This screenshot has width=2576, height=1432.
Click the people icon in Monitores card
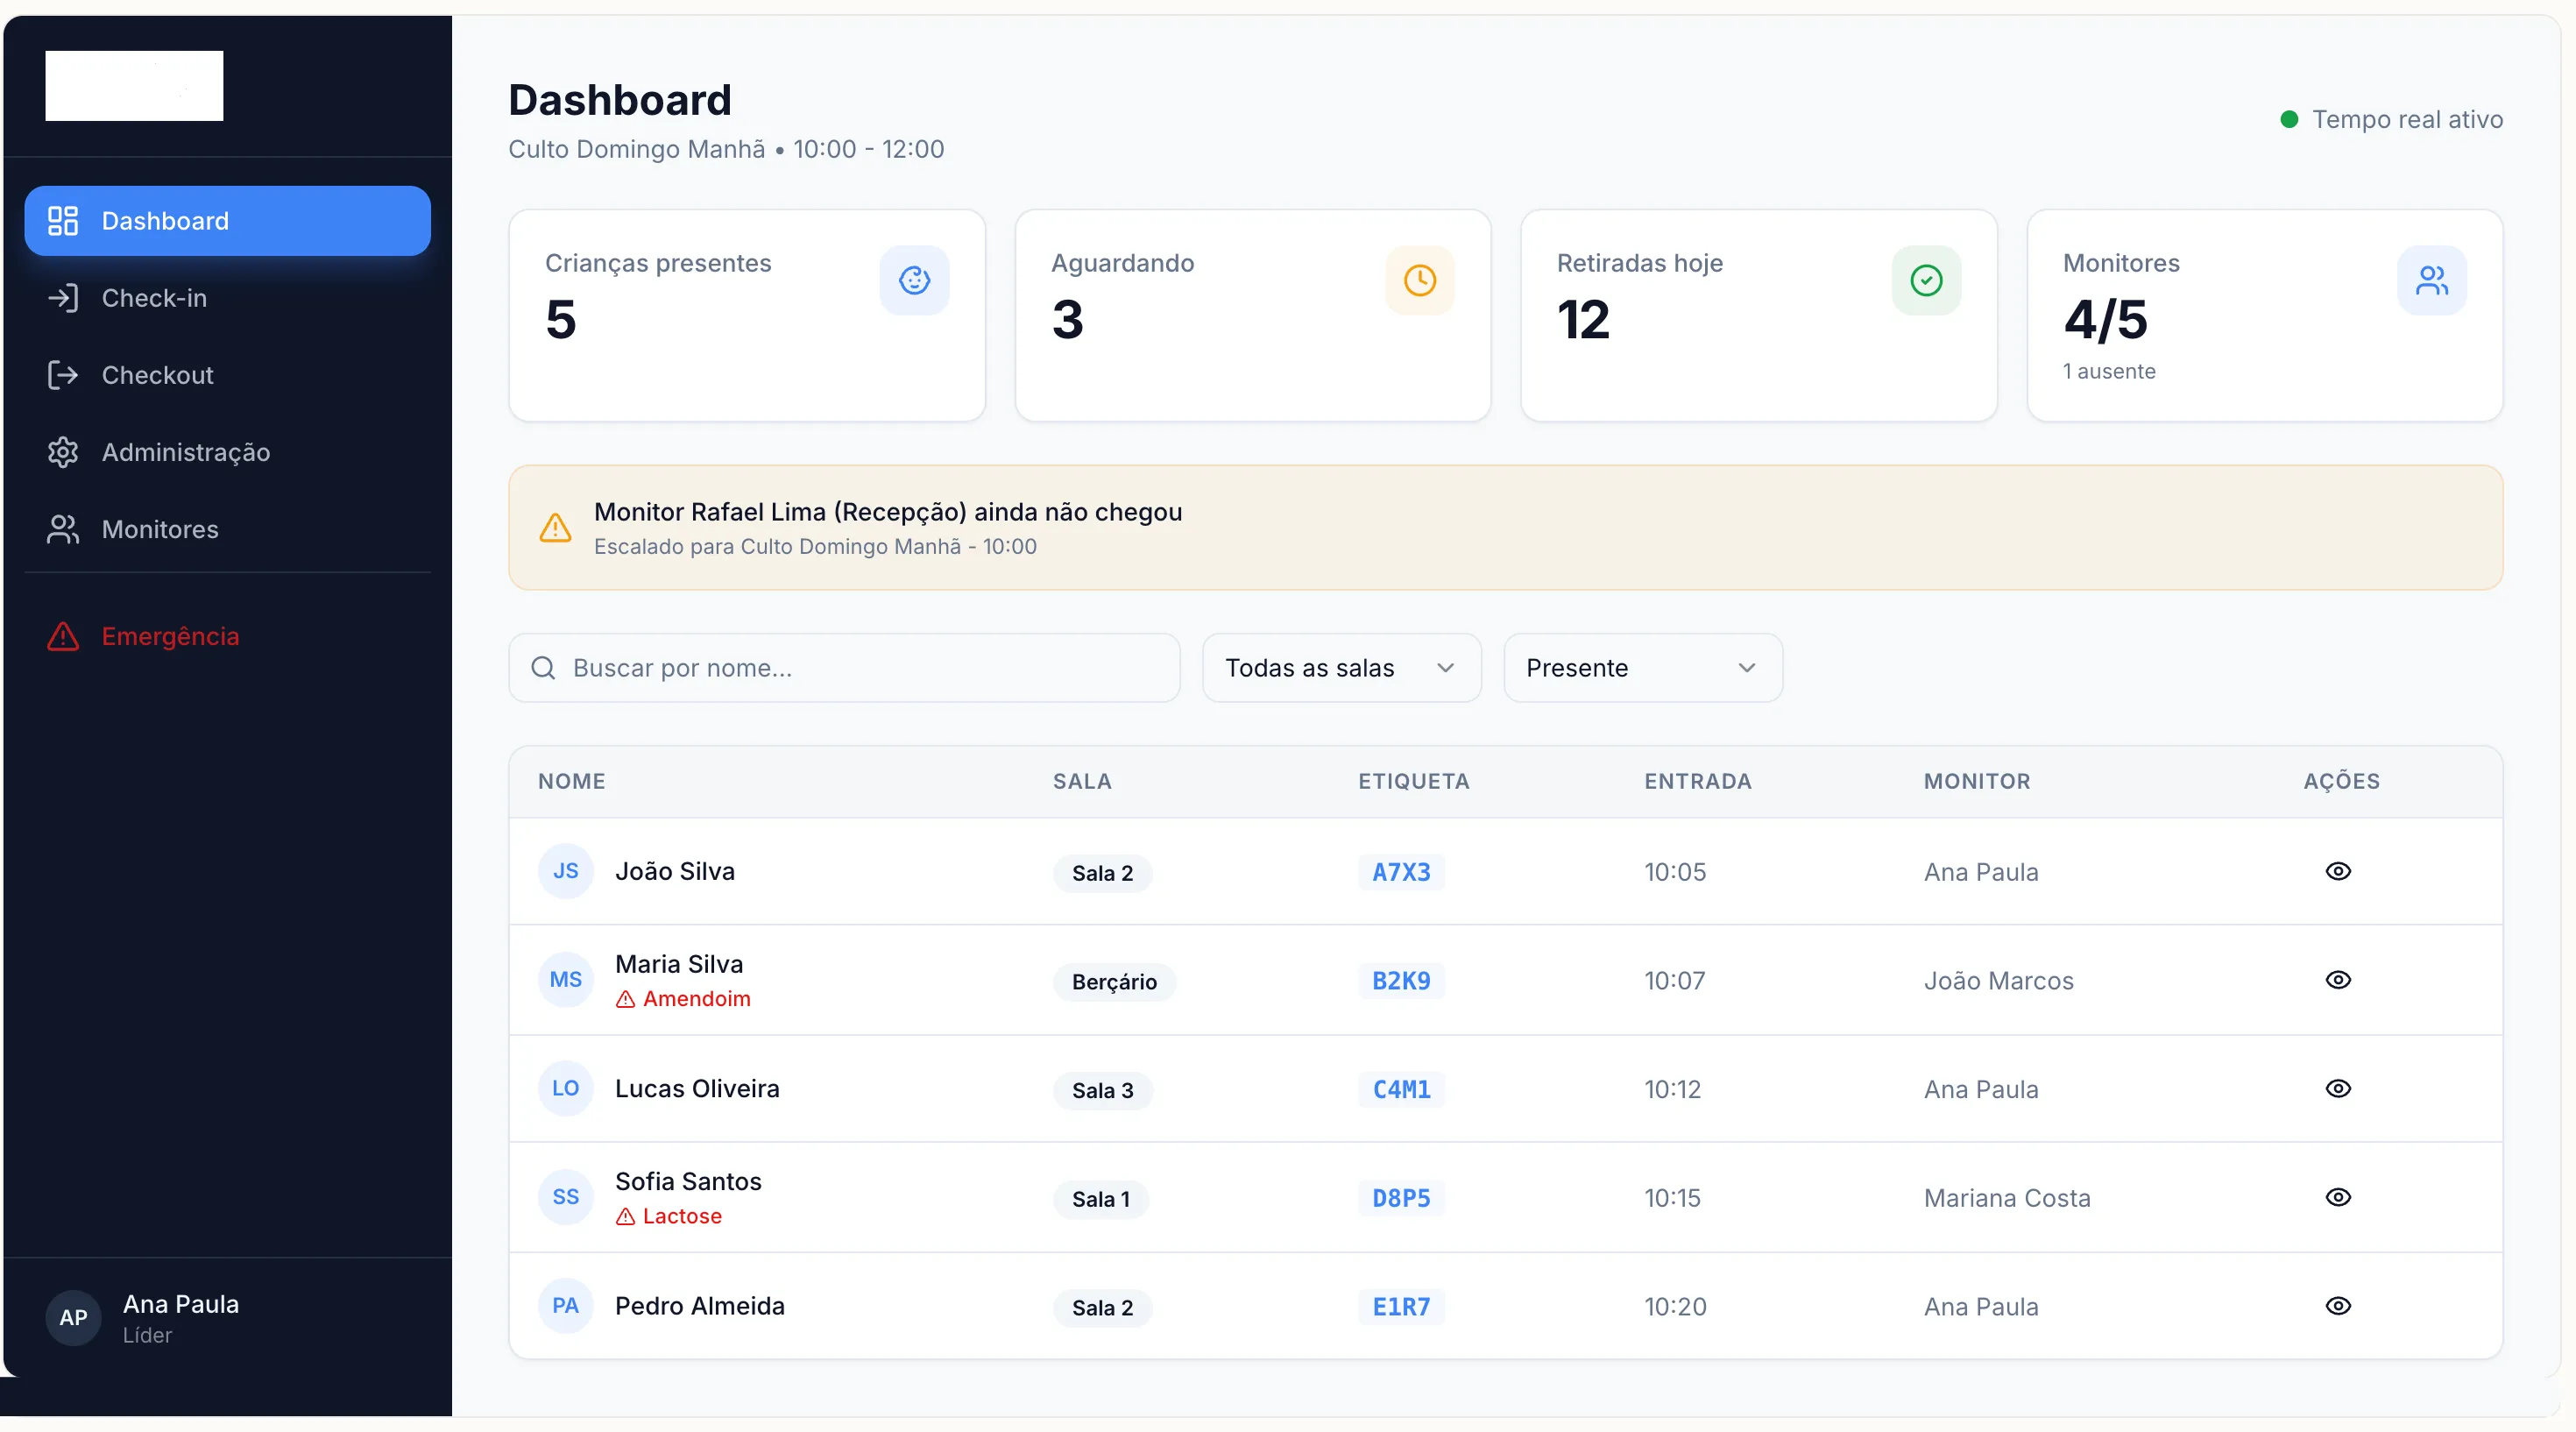(x=2431, y=280)
